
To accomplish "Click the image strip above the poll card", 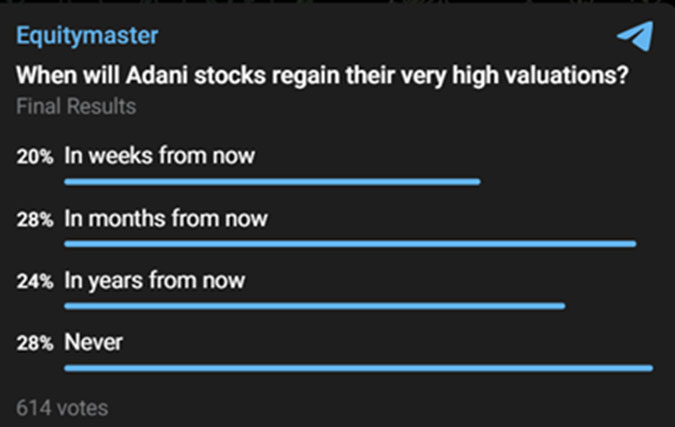I will point(338,2).
